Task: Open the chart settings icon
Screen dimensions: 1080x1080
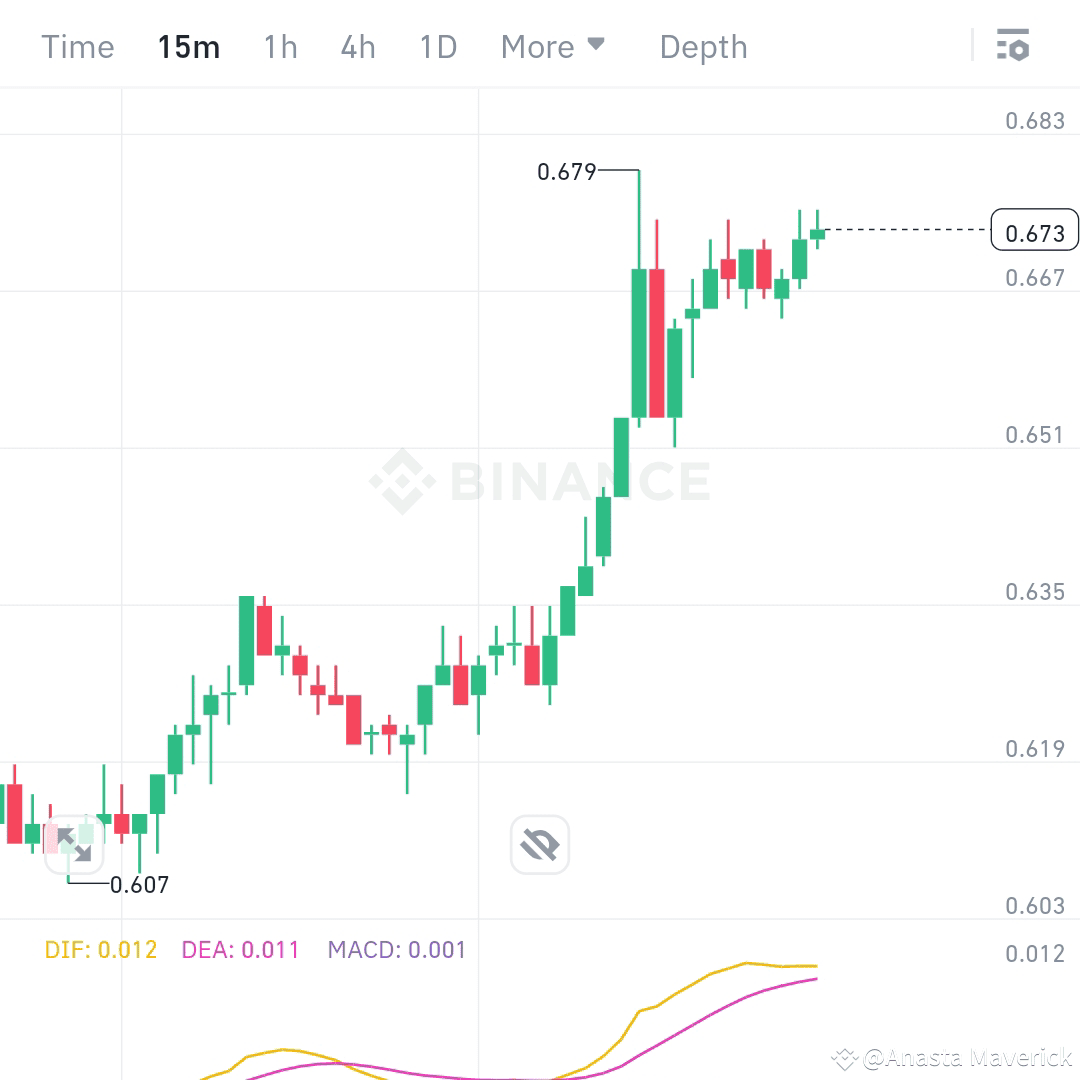Action: click(1013, 45)
